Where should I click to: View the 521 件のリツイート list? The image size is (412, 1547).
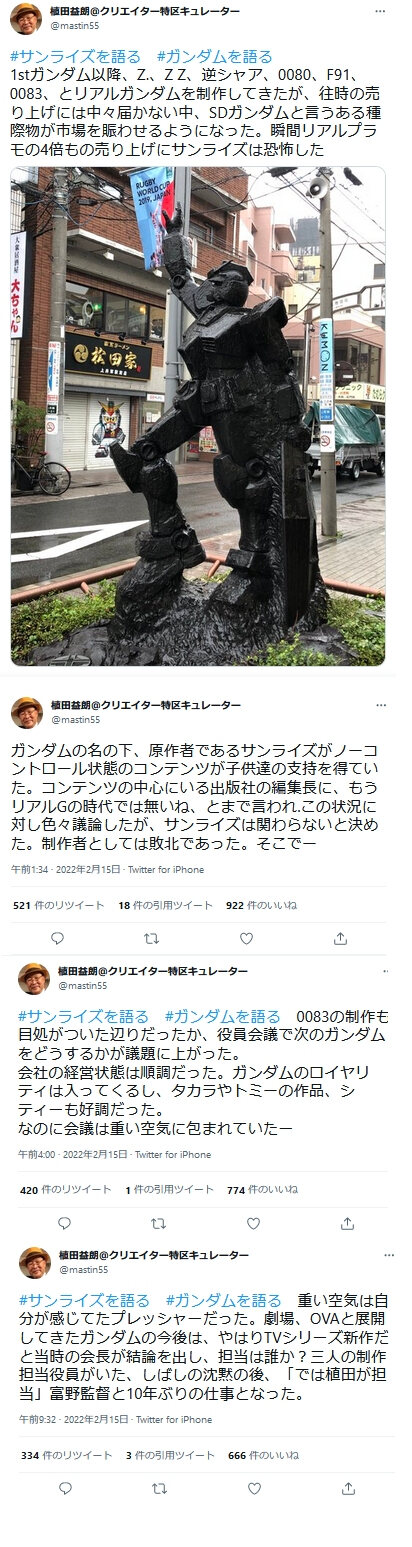click(58, 905)
